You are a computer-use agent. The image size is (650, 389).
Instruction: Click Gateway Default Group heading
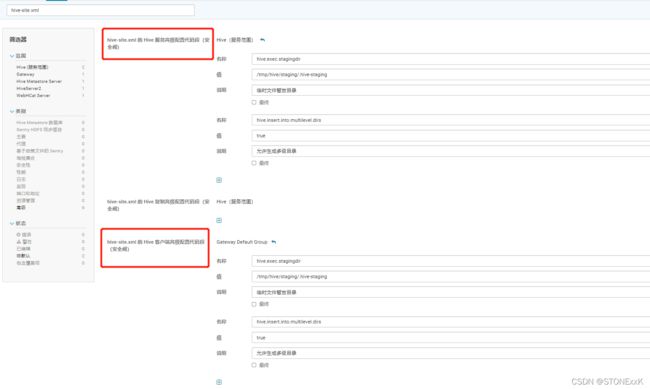pyautogui.click(x=242, y=242)
